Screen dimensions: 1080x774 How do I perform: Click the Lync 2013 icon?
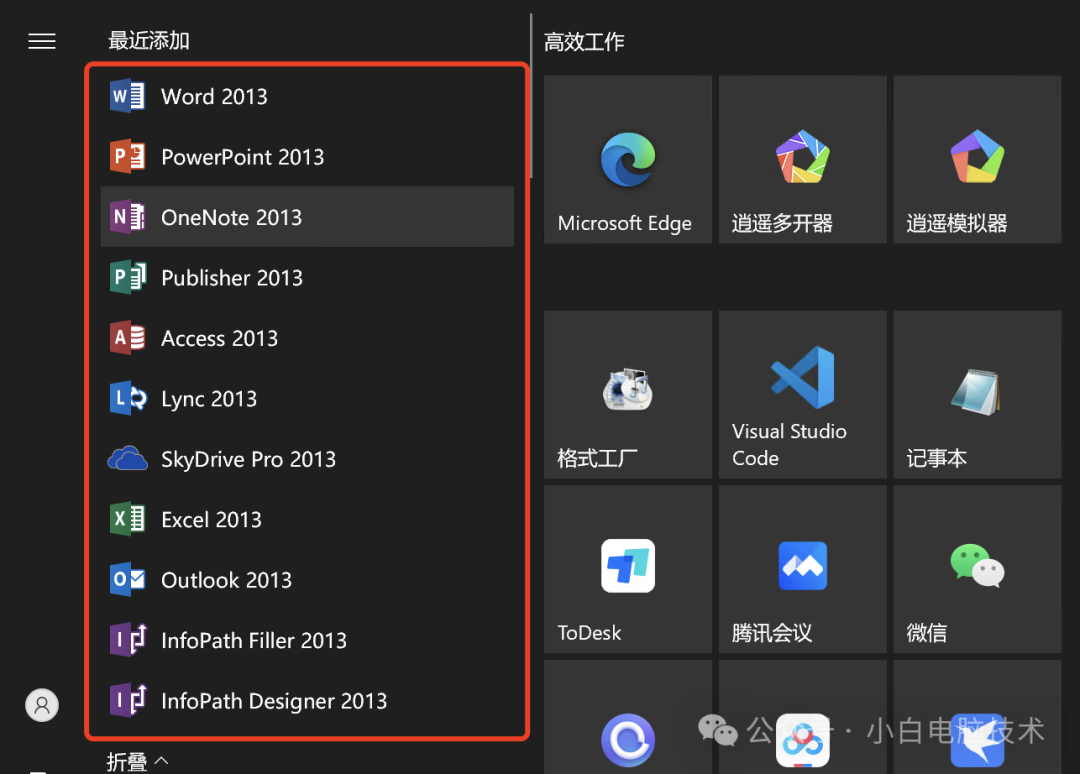128,398
